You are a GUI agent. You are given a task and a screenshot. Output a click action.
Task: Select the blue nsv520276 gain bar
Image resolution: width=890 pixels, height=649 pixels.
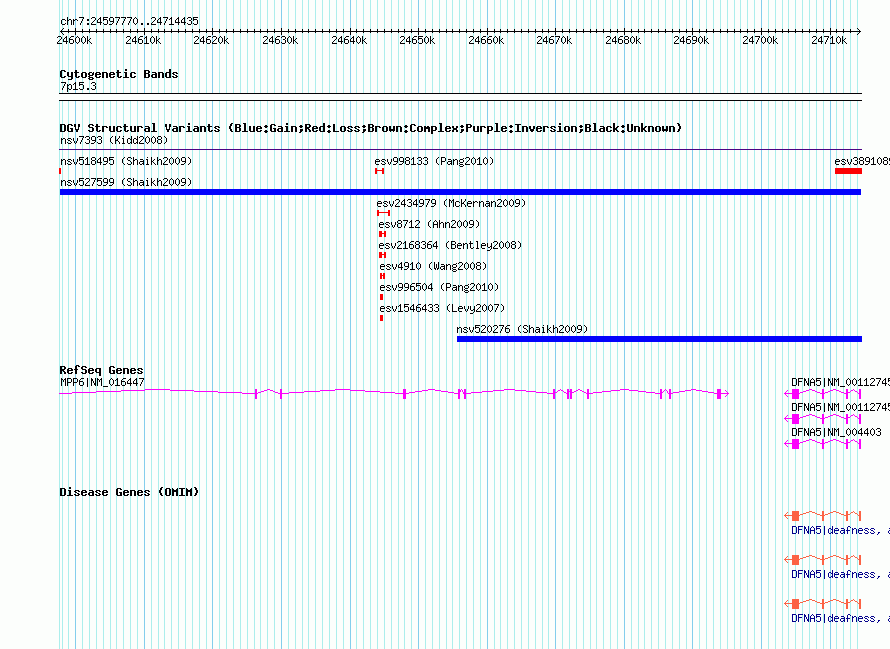tap(660, 339)
